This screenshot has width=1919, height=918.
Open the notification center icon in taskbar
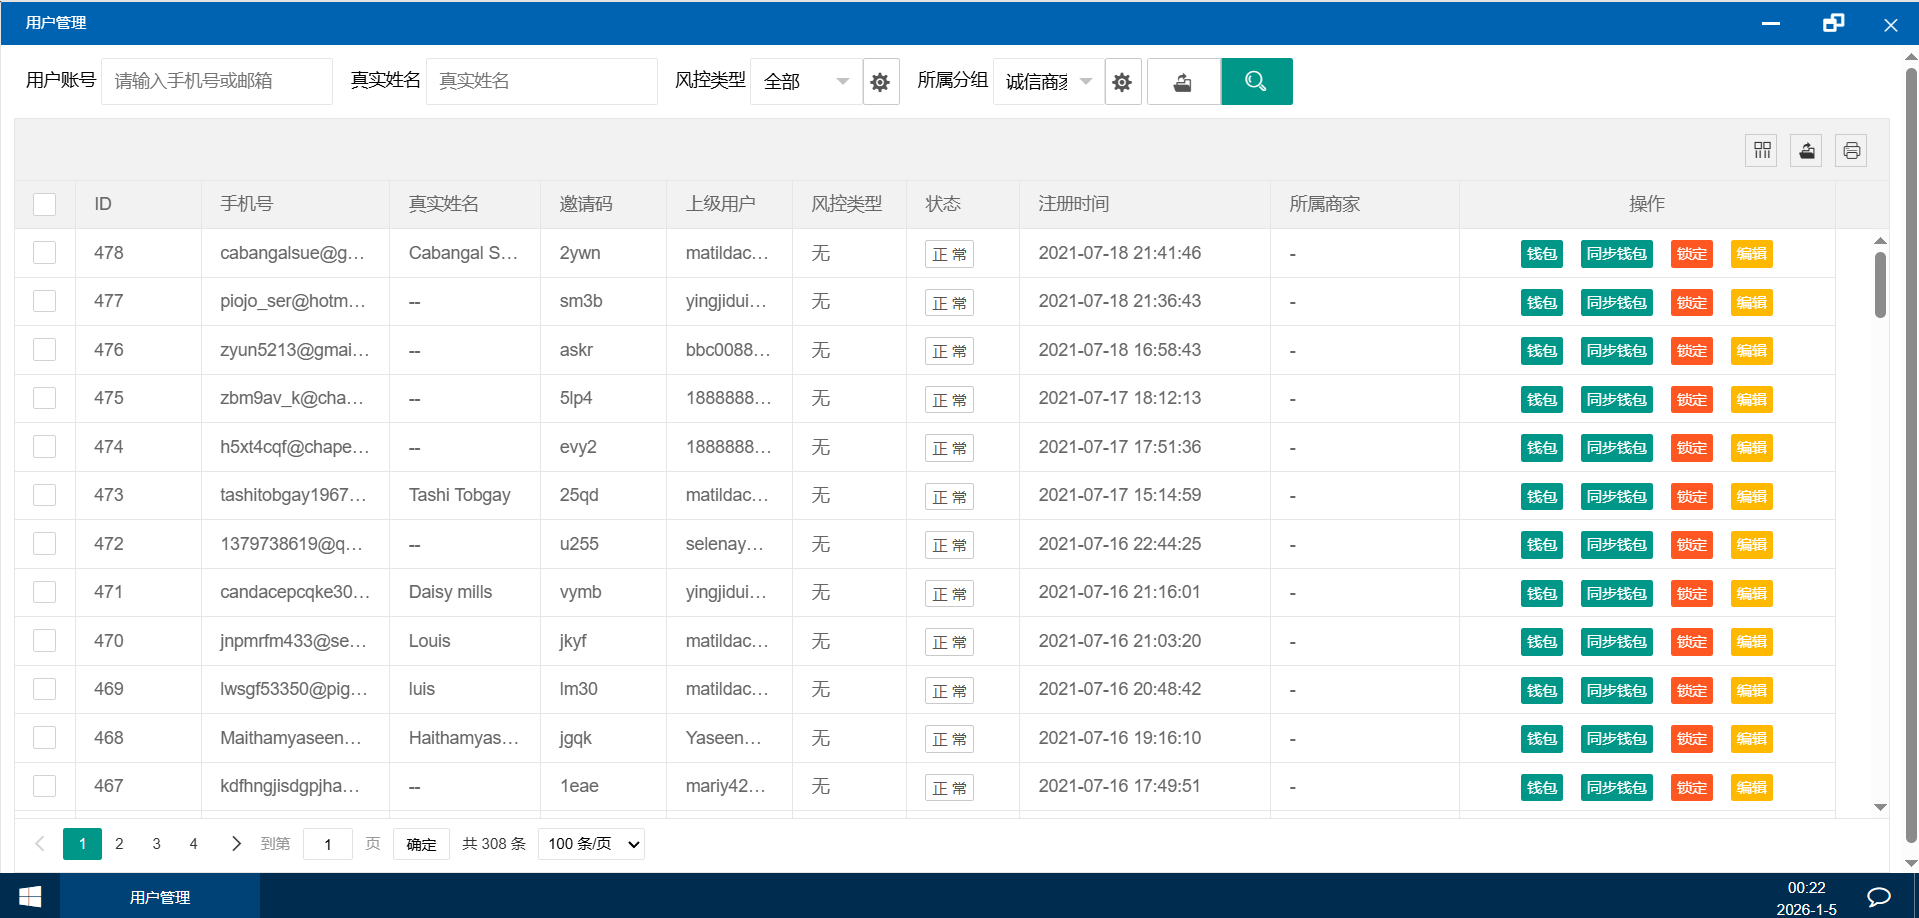[x=1878, y=896]
